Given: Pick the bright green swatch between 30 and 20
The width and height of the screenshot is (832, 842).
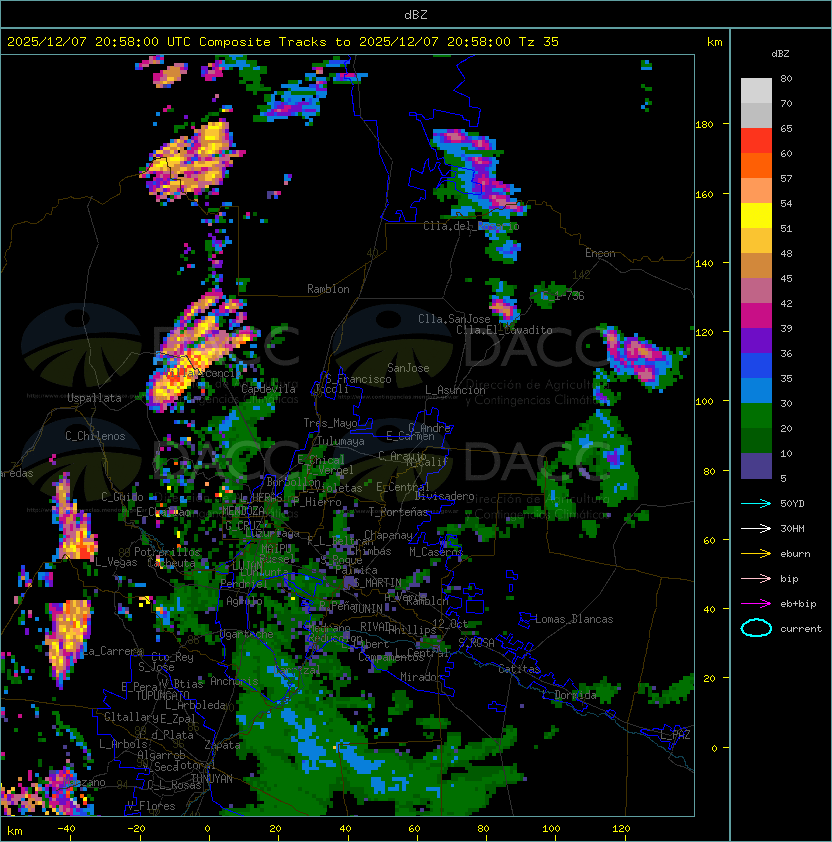Looking at the screenshot, I should click(x=756, y=416).
